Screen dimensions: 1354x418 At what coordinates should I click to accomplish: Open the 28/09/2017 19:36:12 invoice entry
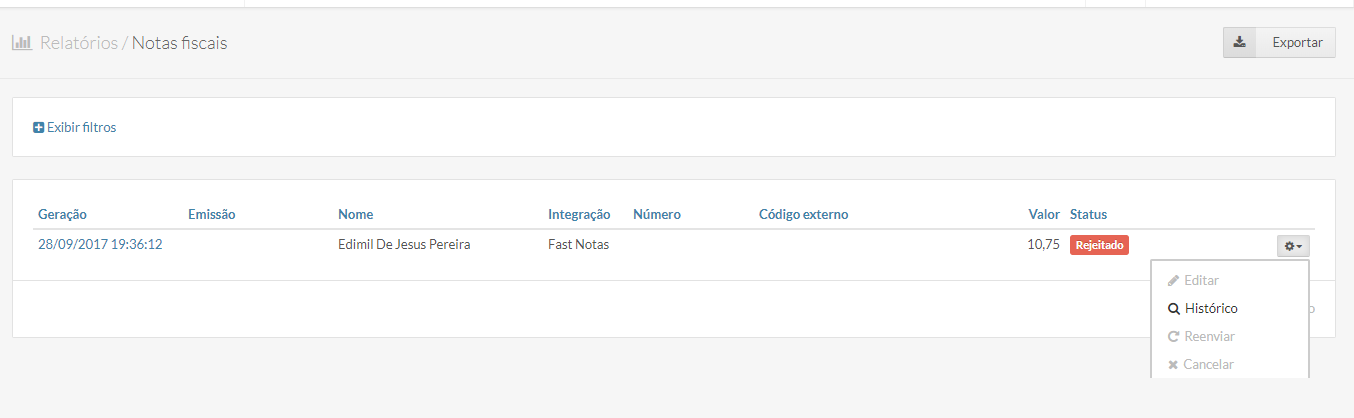click(x=100, y=245)
